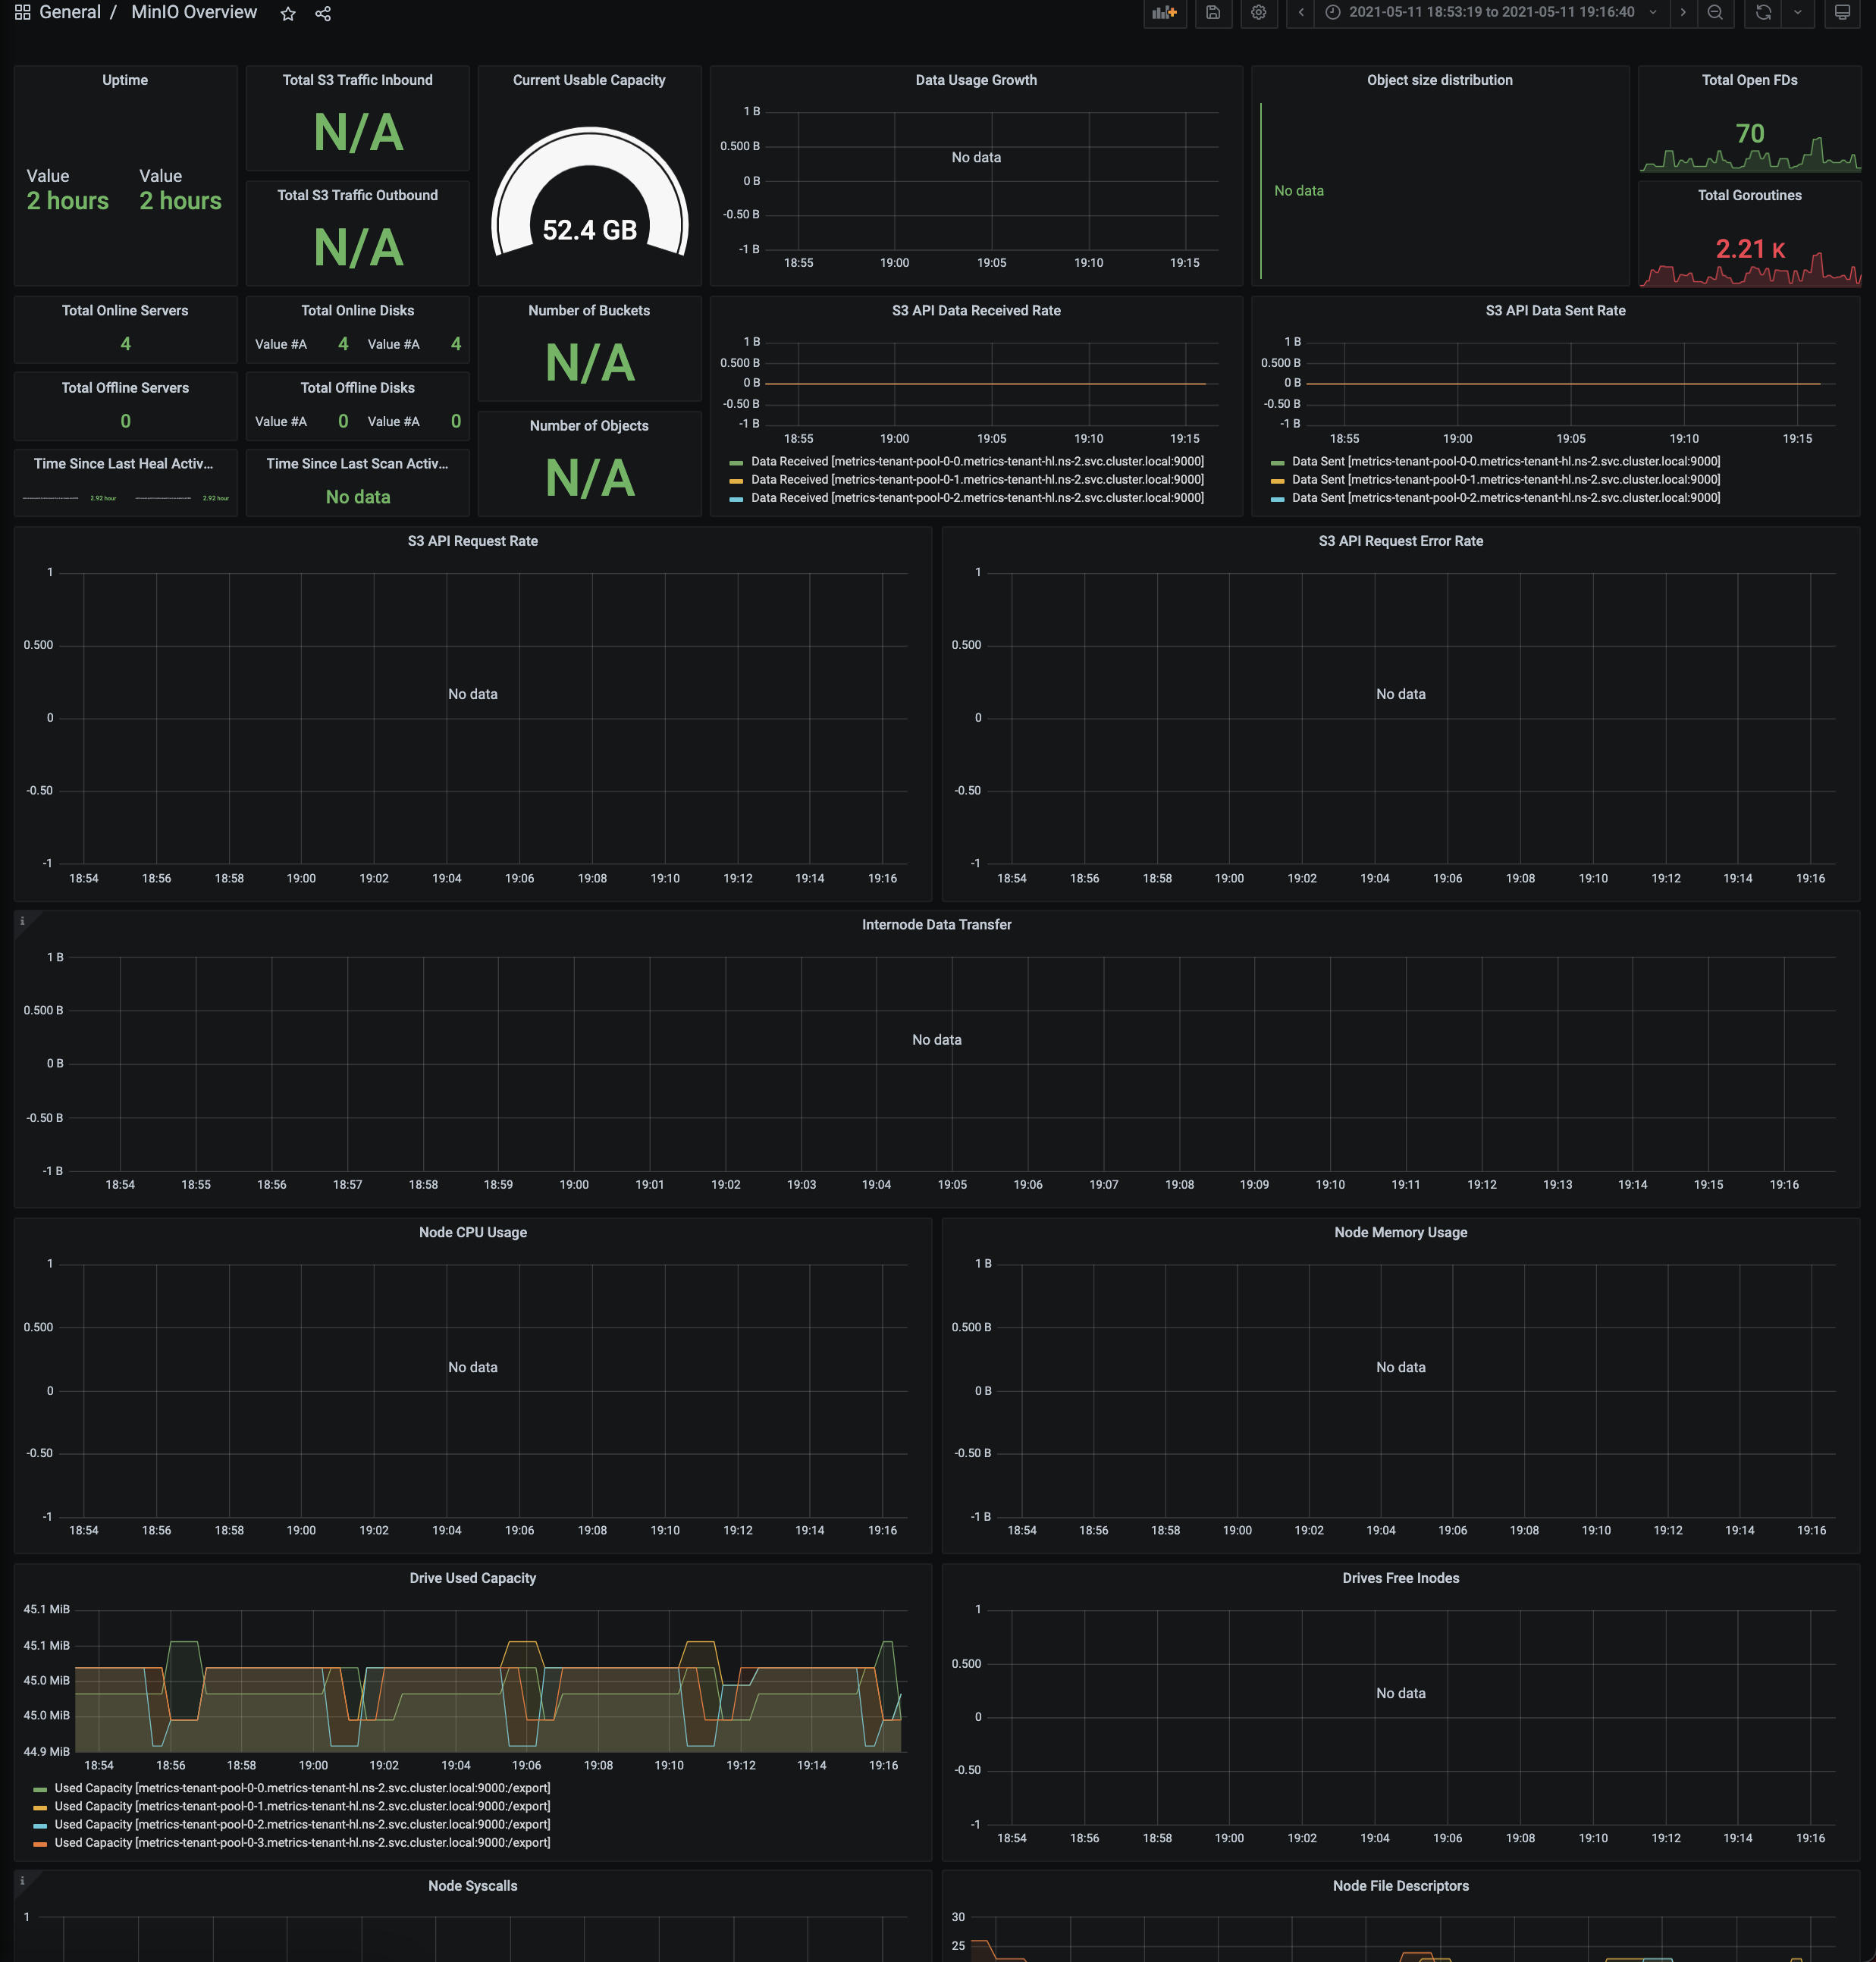Open S3 API Data Received Rate title
Screen dimensions: 1876x1962
click(976, 311)
